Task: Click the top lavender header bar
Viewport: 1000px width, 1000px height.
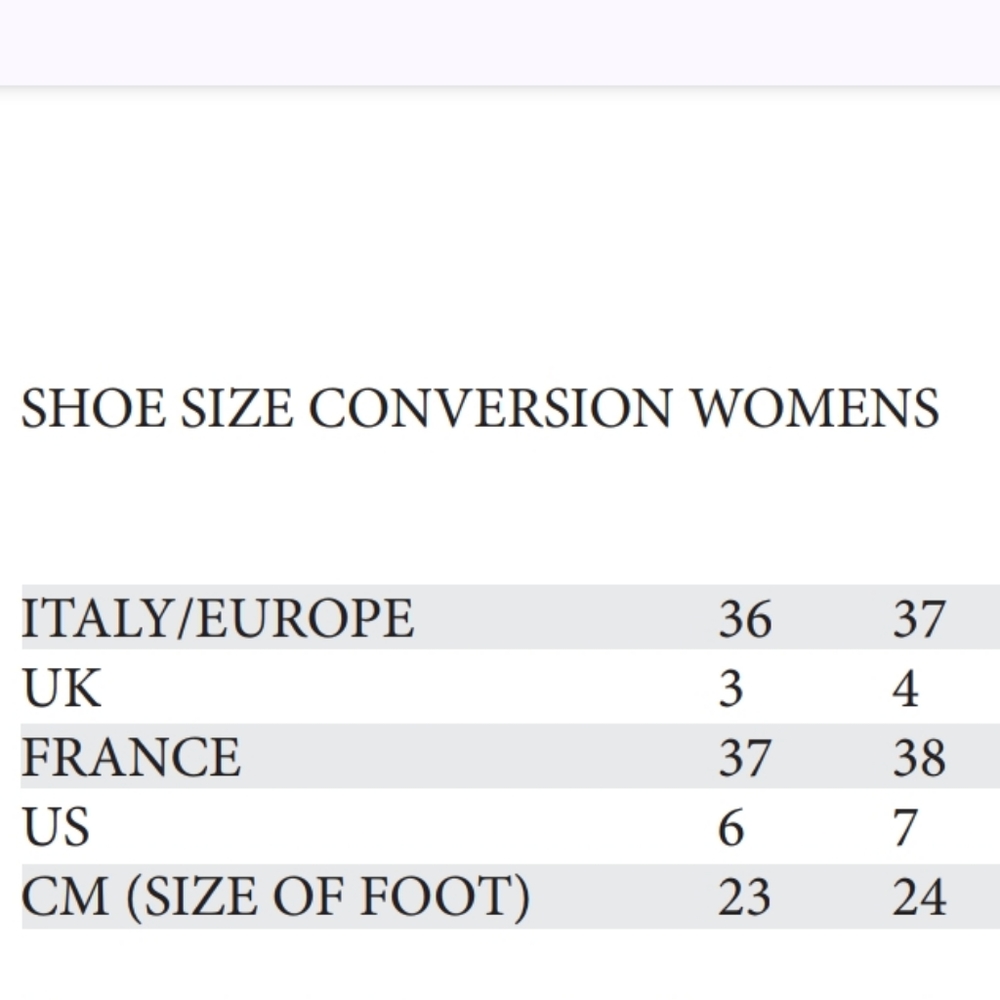Action: coord(500,42)
